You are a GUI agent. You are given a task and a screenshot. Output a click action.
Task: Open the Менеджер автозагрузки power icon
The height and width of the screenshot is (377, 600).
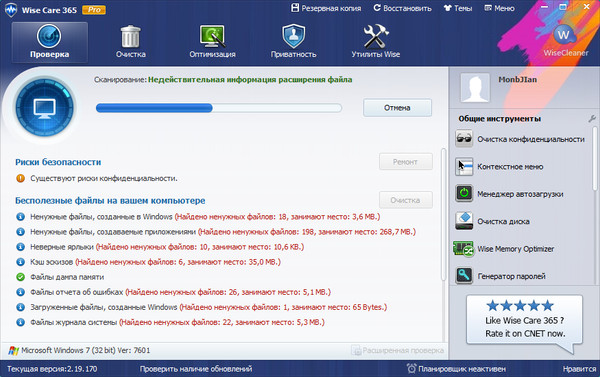point(464,194)
